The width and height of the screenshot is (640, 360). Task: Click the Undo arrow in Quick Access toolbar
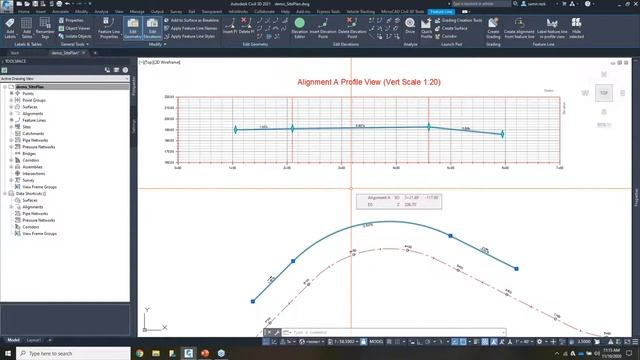[x=67, y=4]
